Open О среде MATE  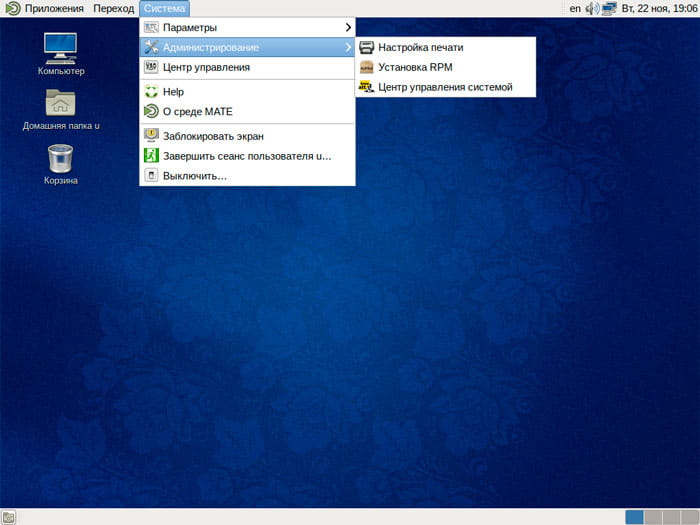[x=247, y=112]
